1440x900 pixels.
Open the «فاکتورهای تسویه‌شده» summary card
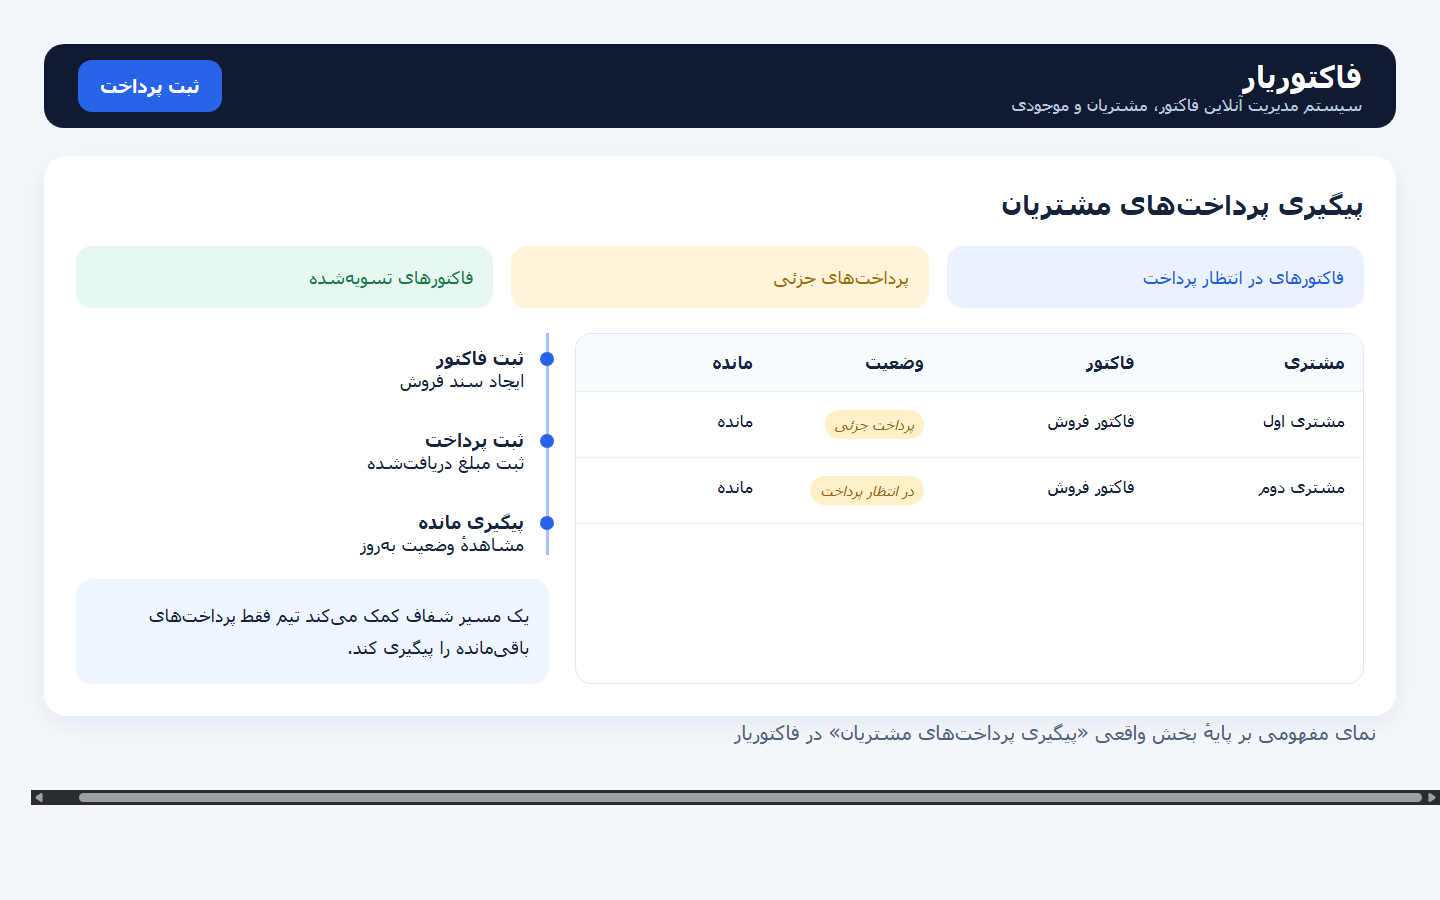[x=284, y=277]
